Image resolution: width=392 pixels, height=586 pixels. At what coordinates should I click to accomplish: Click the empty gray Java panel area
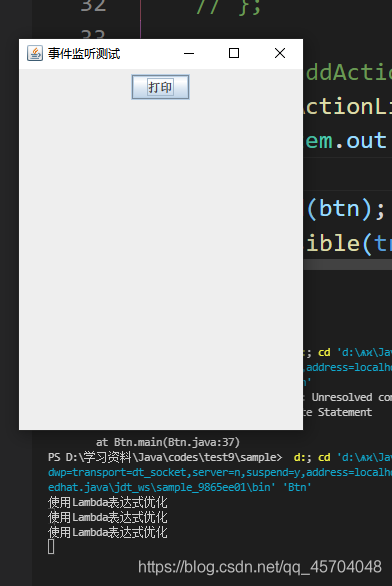tap(161, 262)
